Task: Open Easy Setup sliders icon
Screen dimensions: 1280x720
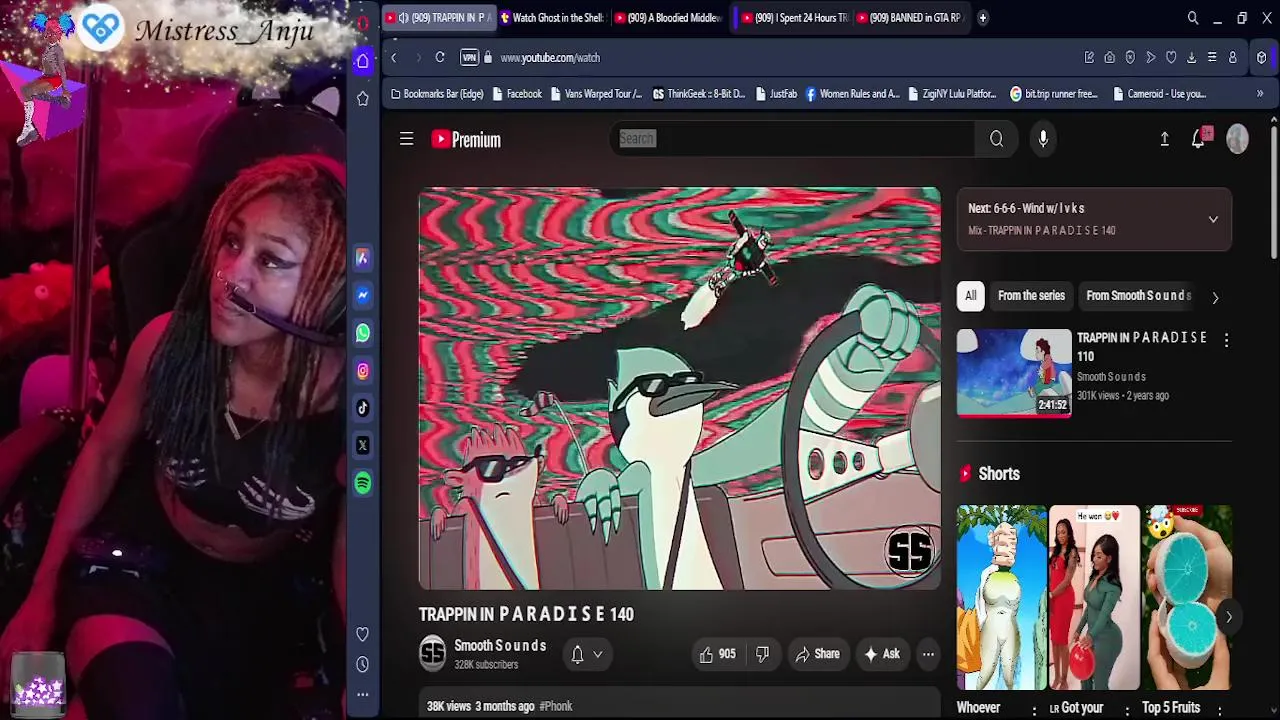Action: coord(1212,57)
